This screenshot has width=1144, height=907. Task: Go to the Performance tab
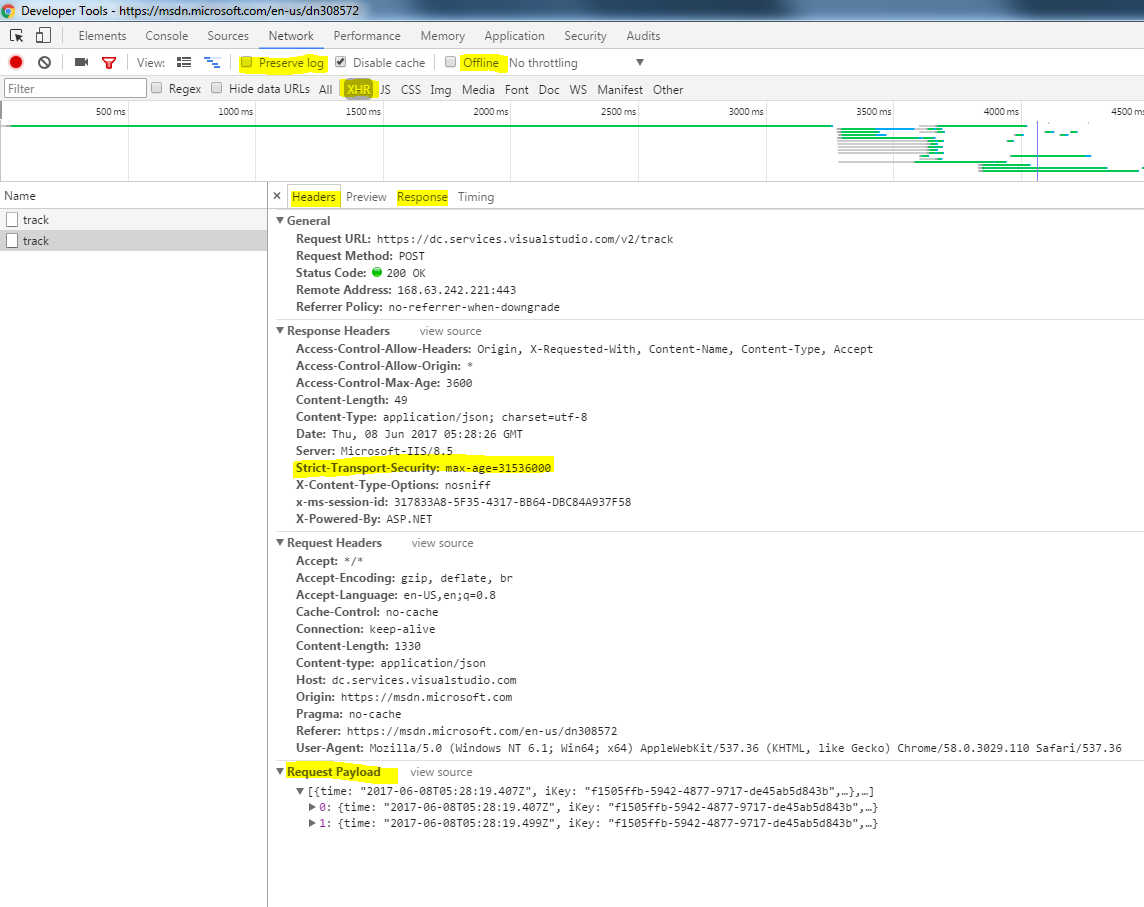coord(367,36)
